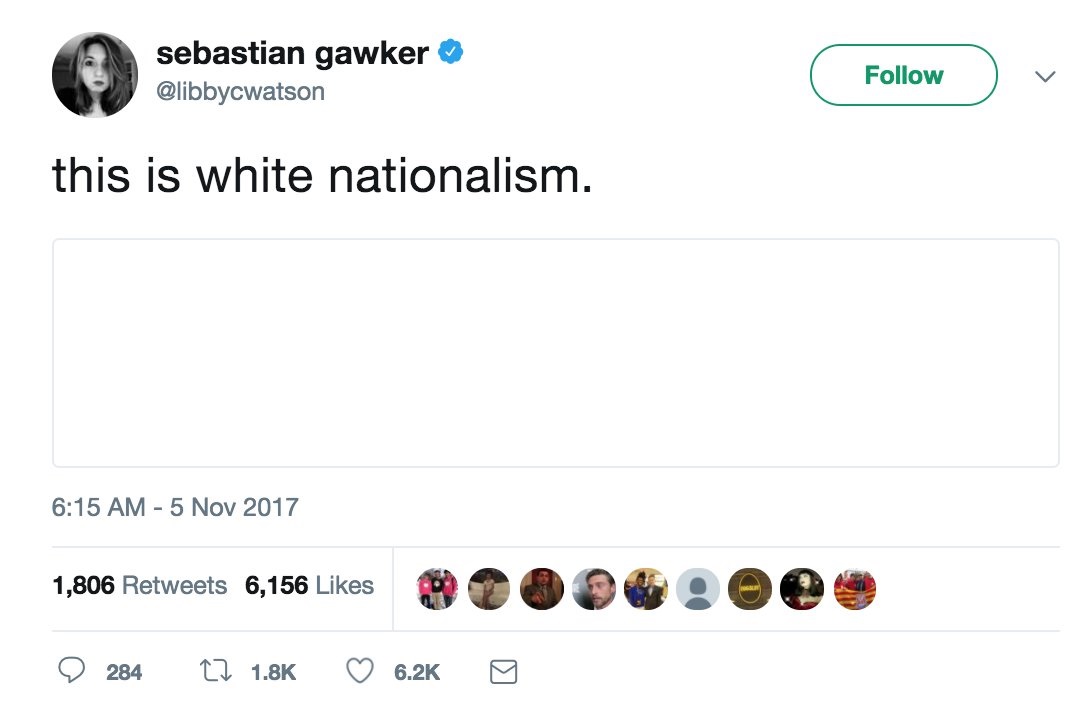Click the author's black-and-white profile photo
Image resolution: width=1086 pixels, height=722 pixels.
(95, 75)
